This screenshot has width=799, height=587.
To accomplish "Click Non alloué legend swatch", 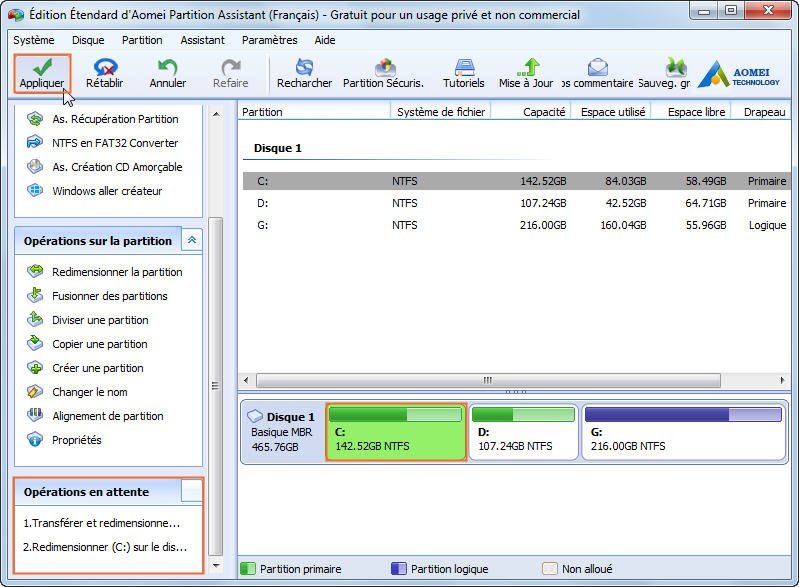I will [550, 569].
